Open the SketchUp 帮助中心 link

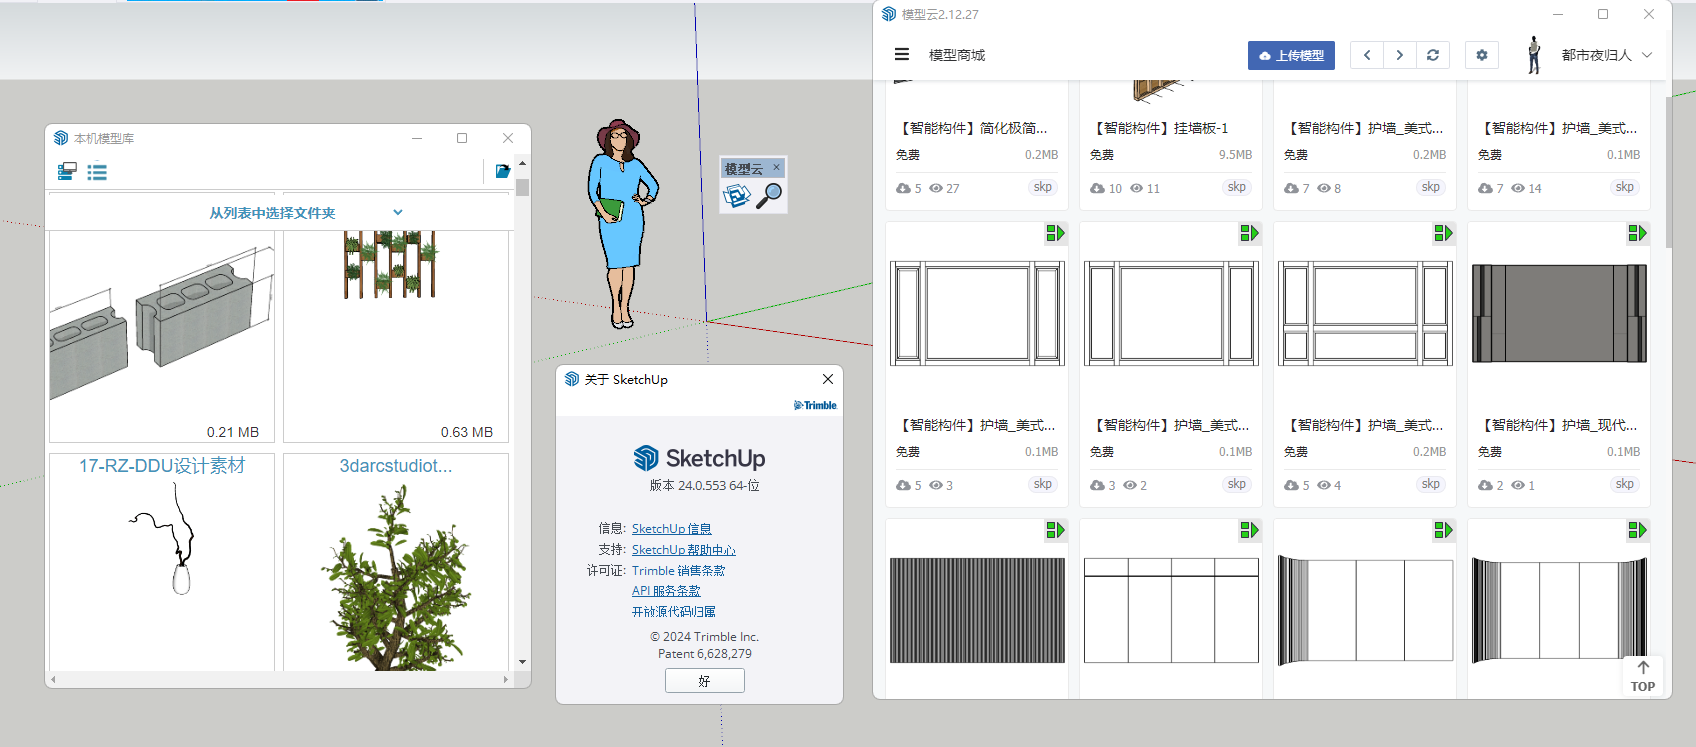coord(683,550)
